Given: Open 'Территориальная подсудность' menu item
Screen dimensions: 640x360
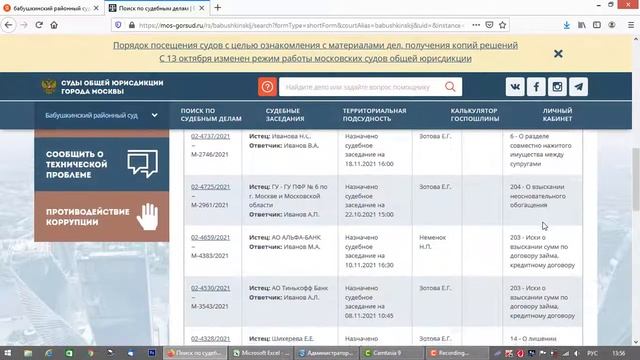Looking at the screenshot, I should 374,115.
